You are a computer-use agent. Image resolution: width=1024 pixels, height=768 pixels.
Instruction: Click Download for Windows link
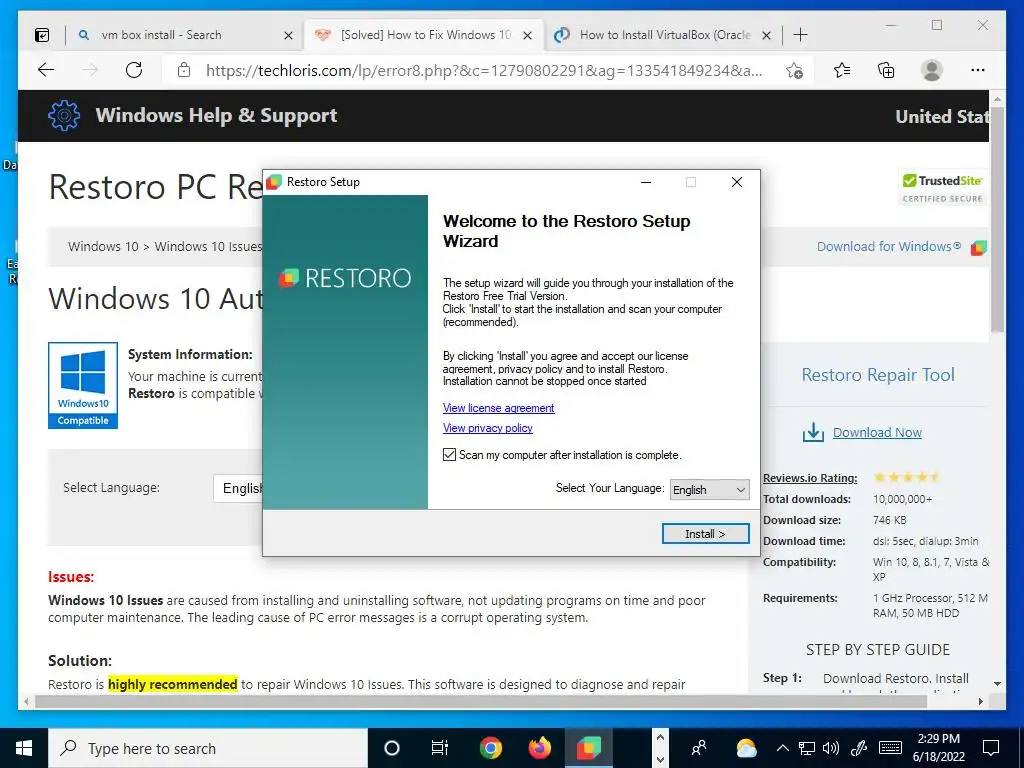[889, 247]
